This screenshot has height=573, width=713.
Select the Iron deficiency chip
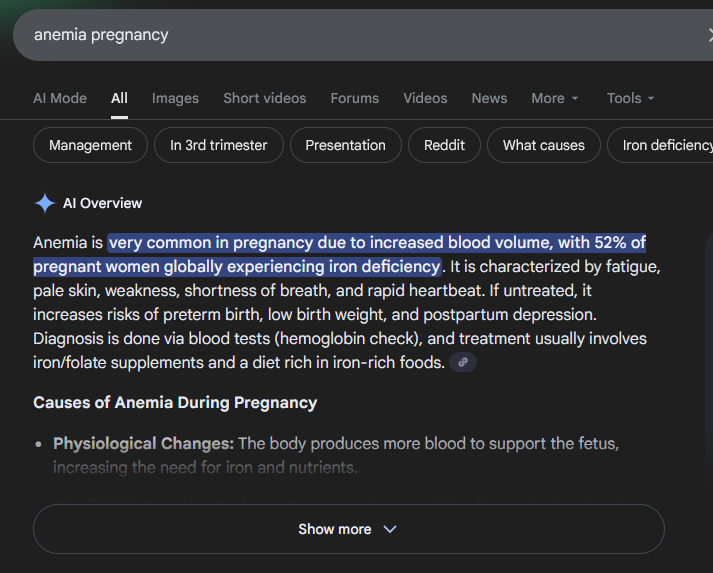click(660, 145)
